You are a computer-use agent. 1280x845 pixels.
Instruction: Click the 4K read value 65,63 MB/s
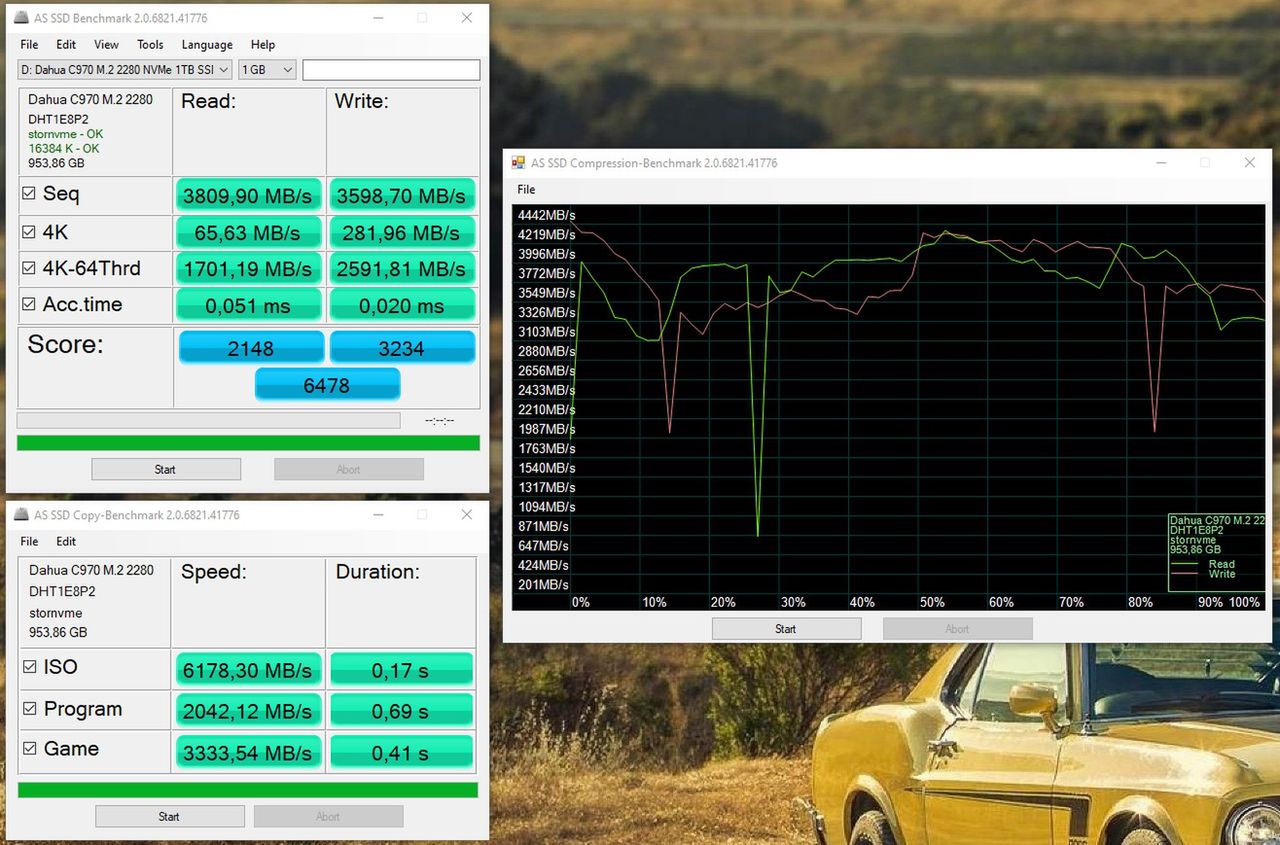click(249, 233)
